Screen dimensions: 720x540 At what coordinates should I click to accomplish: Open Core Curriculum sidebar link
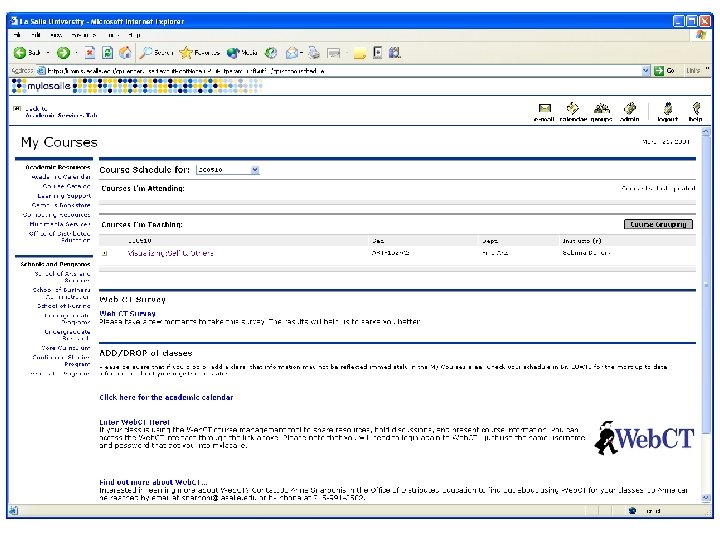tap(66, 348)
